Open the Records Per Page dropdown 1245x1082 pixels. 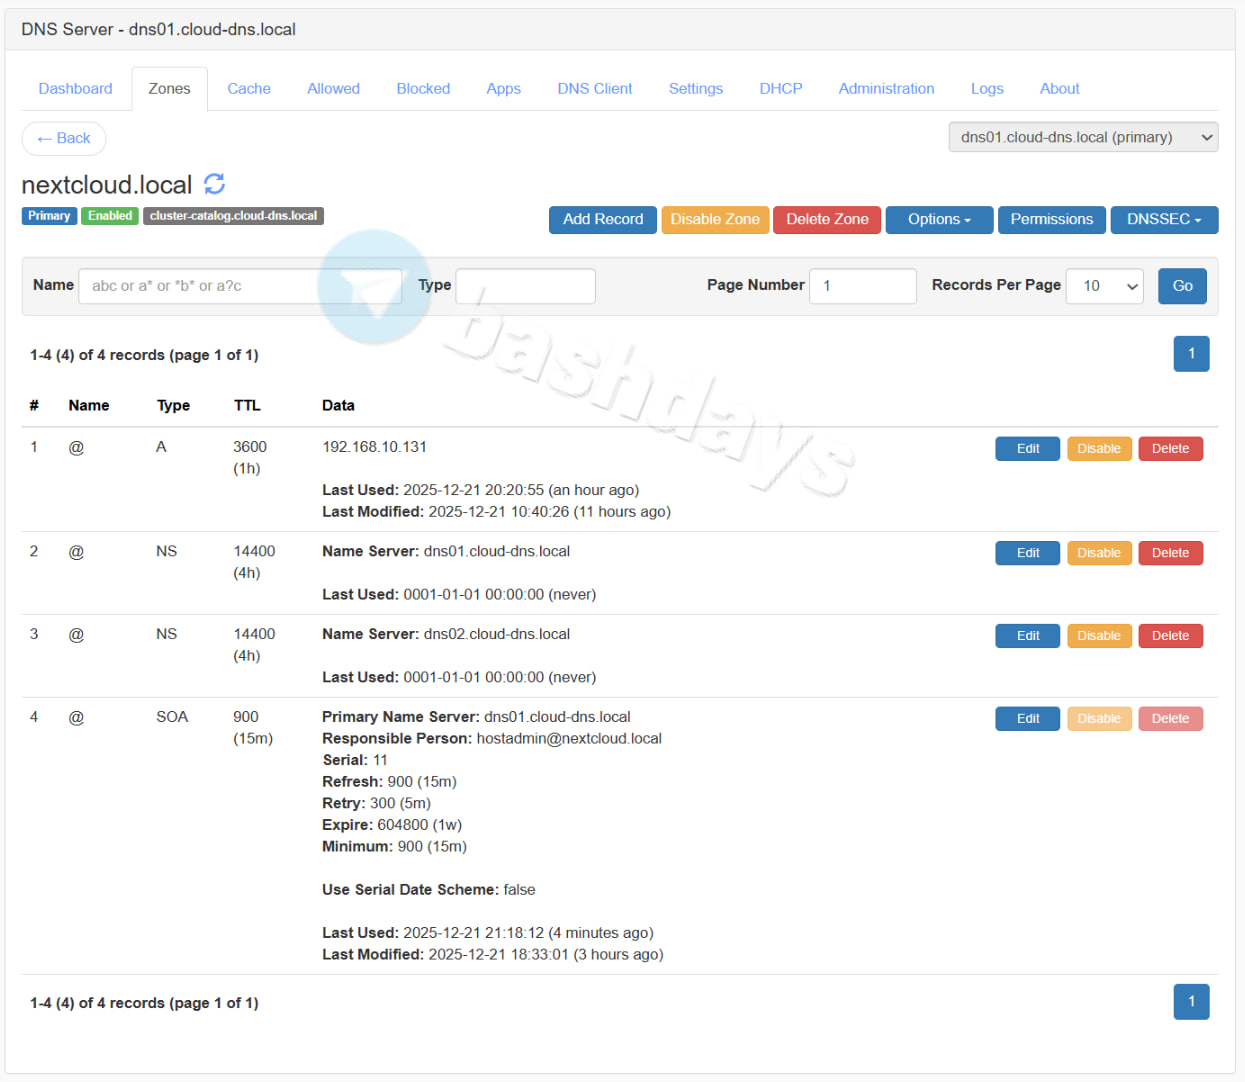click(x=1104, y=286)
